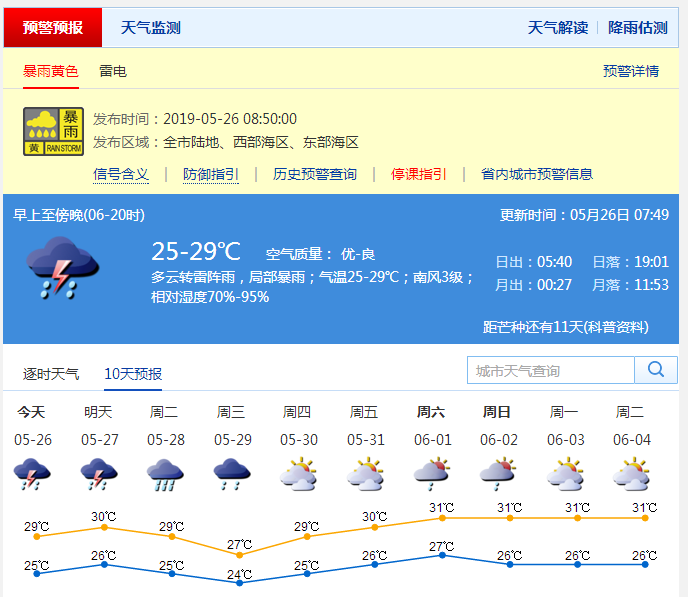Viewport: 688px width, 597px height.
Task: Switch to the 天气监测 tab
Action: [150, 28]
